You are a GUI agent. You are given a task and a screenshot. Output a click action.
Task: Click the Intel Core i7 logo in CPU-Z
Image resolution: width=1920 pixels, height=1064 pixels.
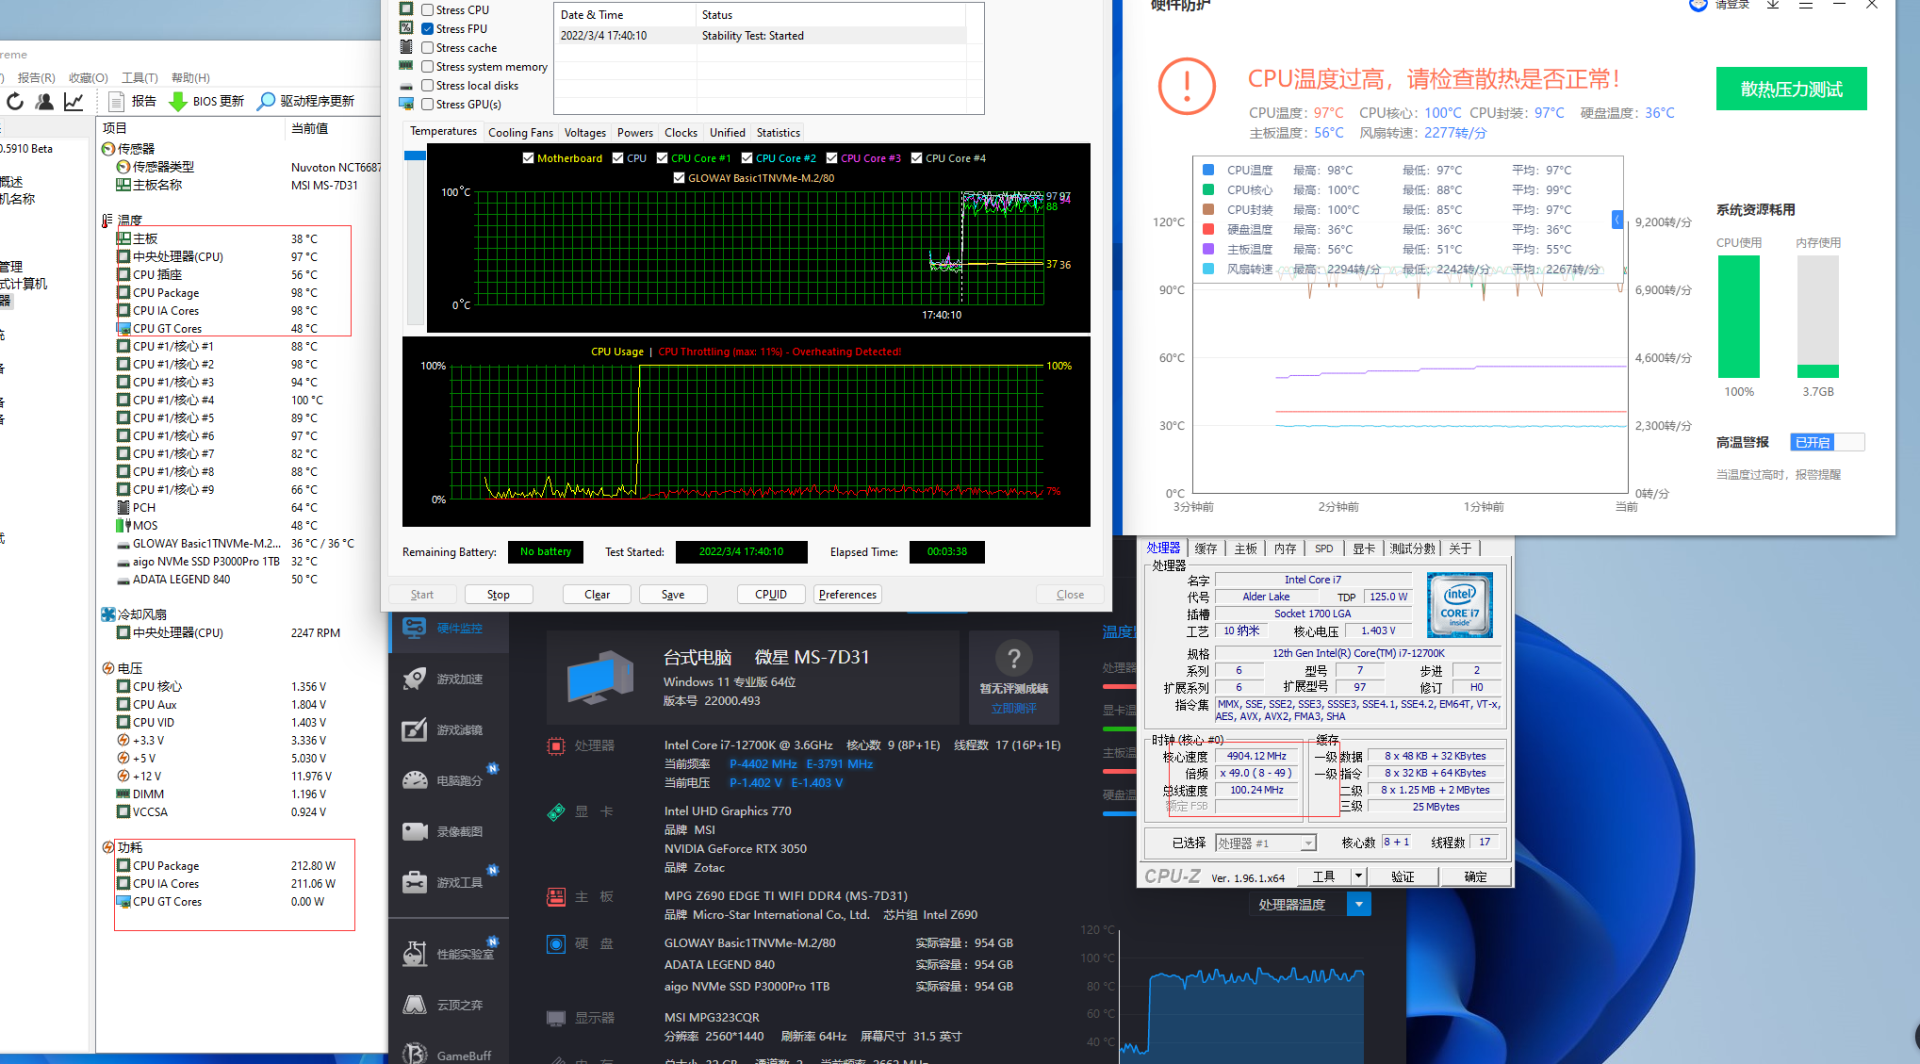[x=1460, y=605]
